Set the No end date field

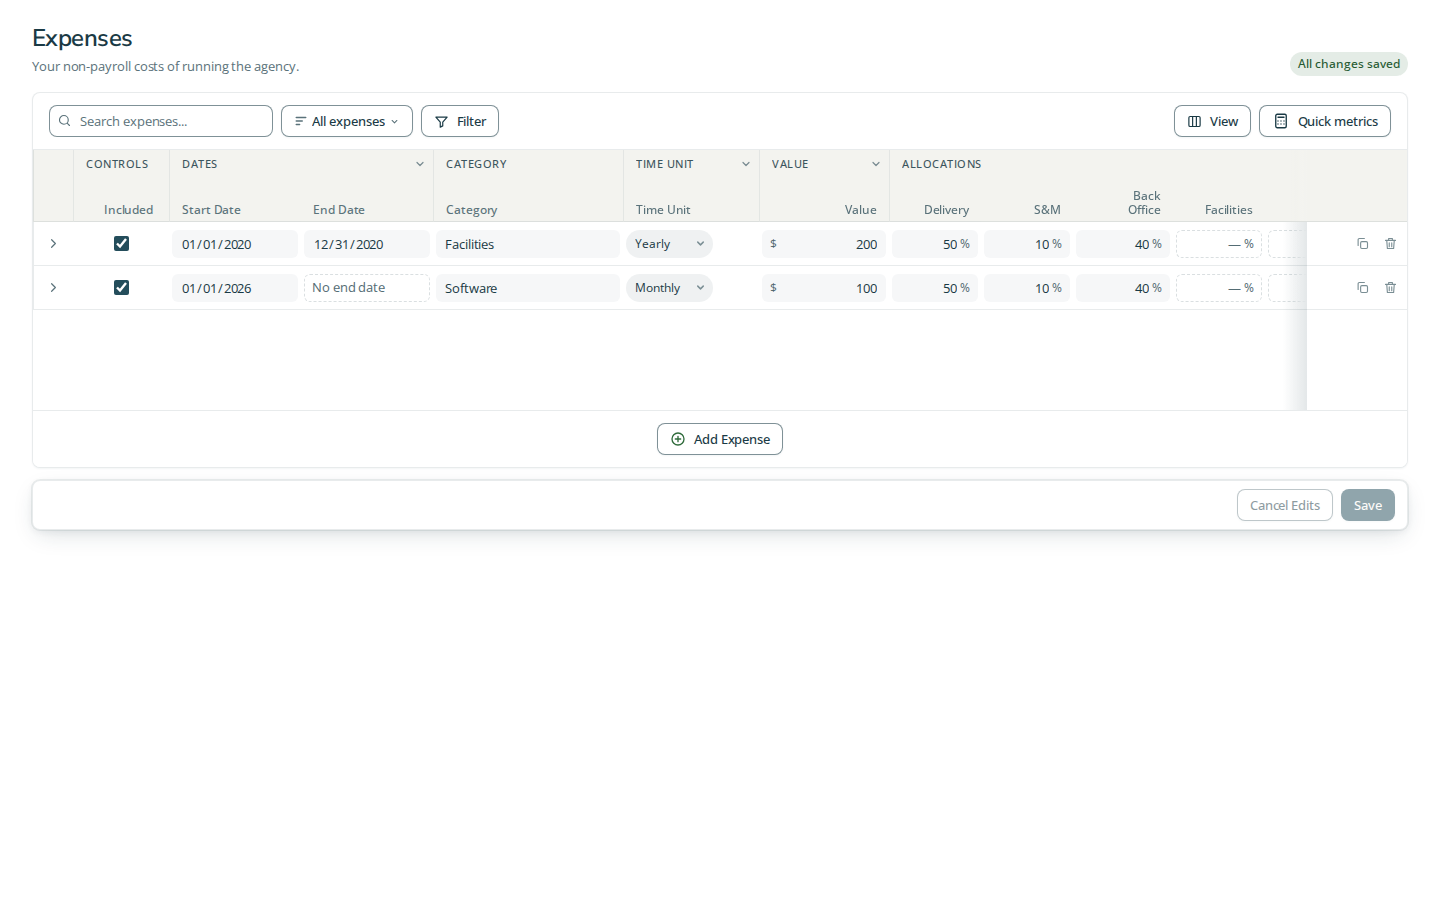coord(367,288)
